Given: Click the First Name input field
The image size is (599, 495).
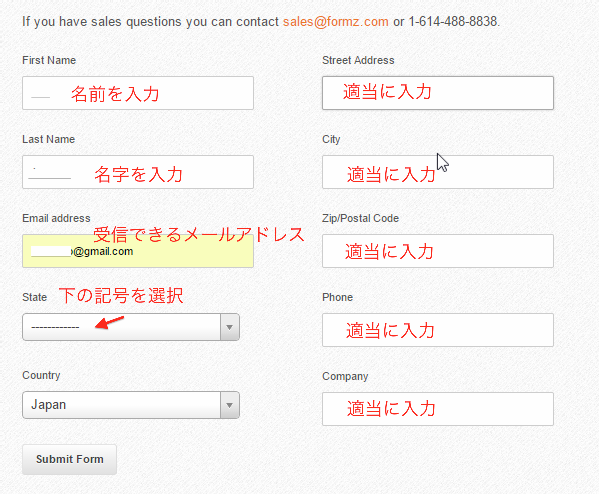Looking at the screenshot, I should (138, 93).
